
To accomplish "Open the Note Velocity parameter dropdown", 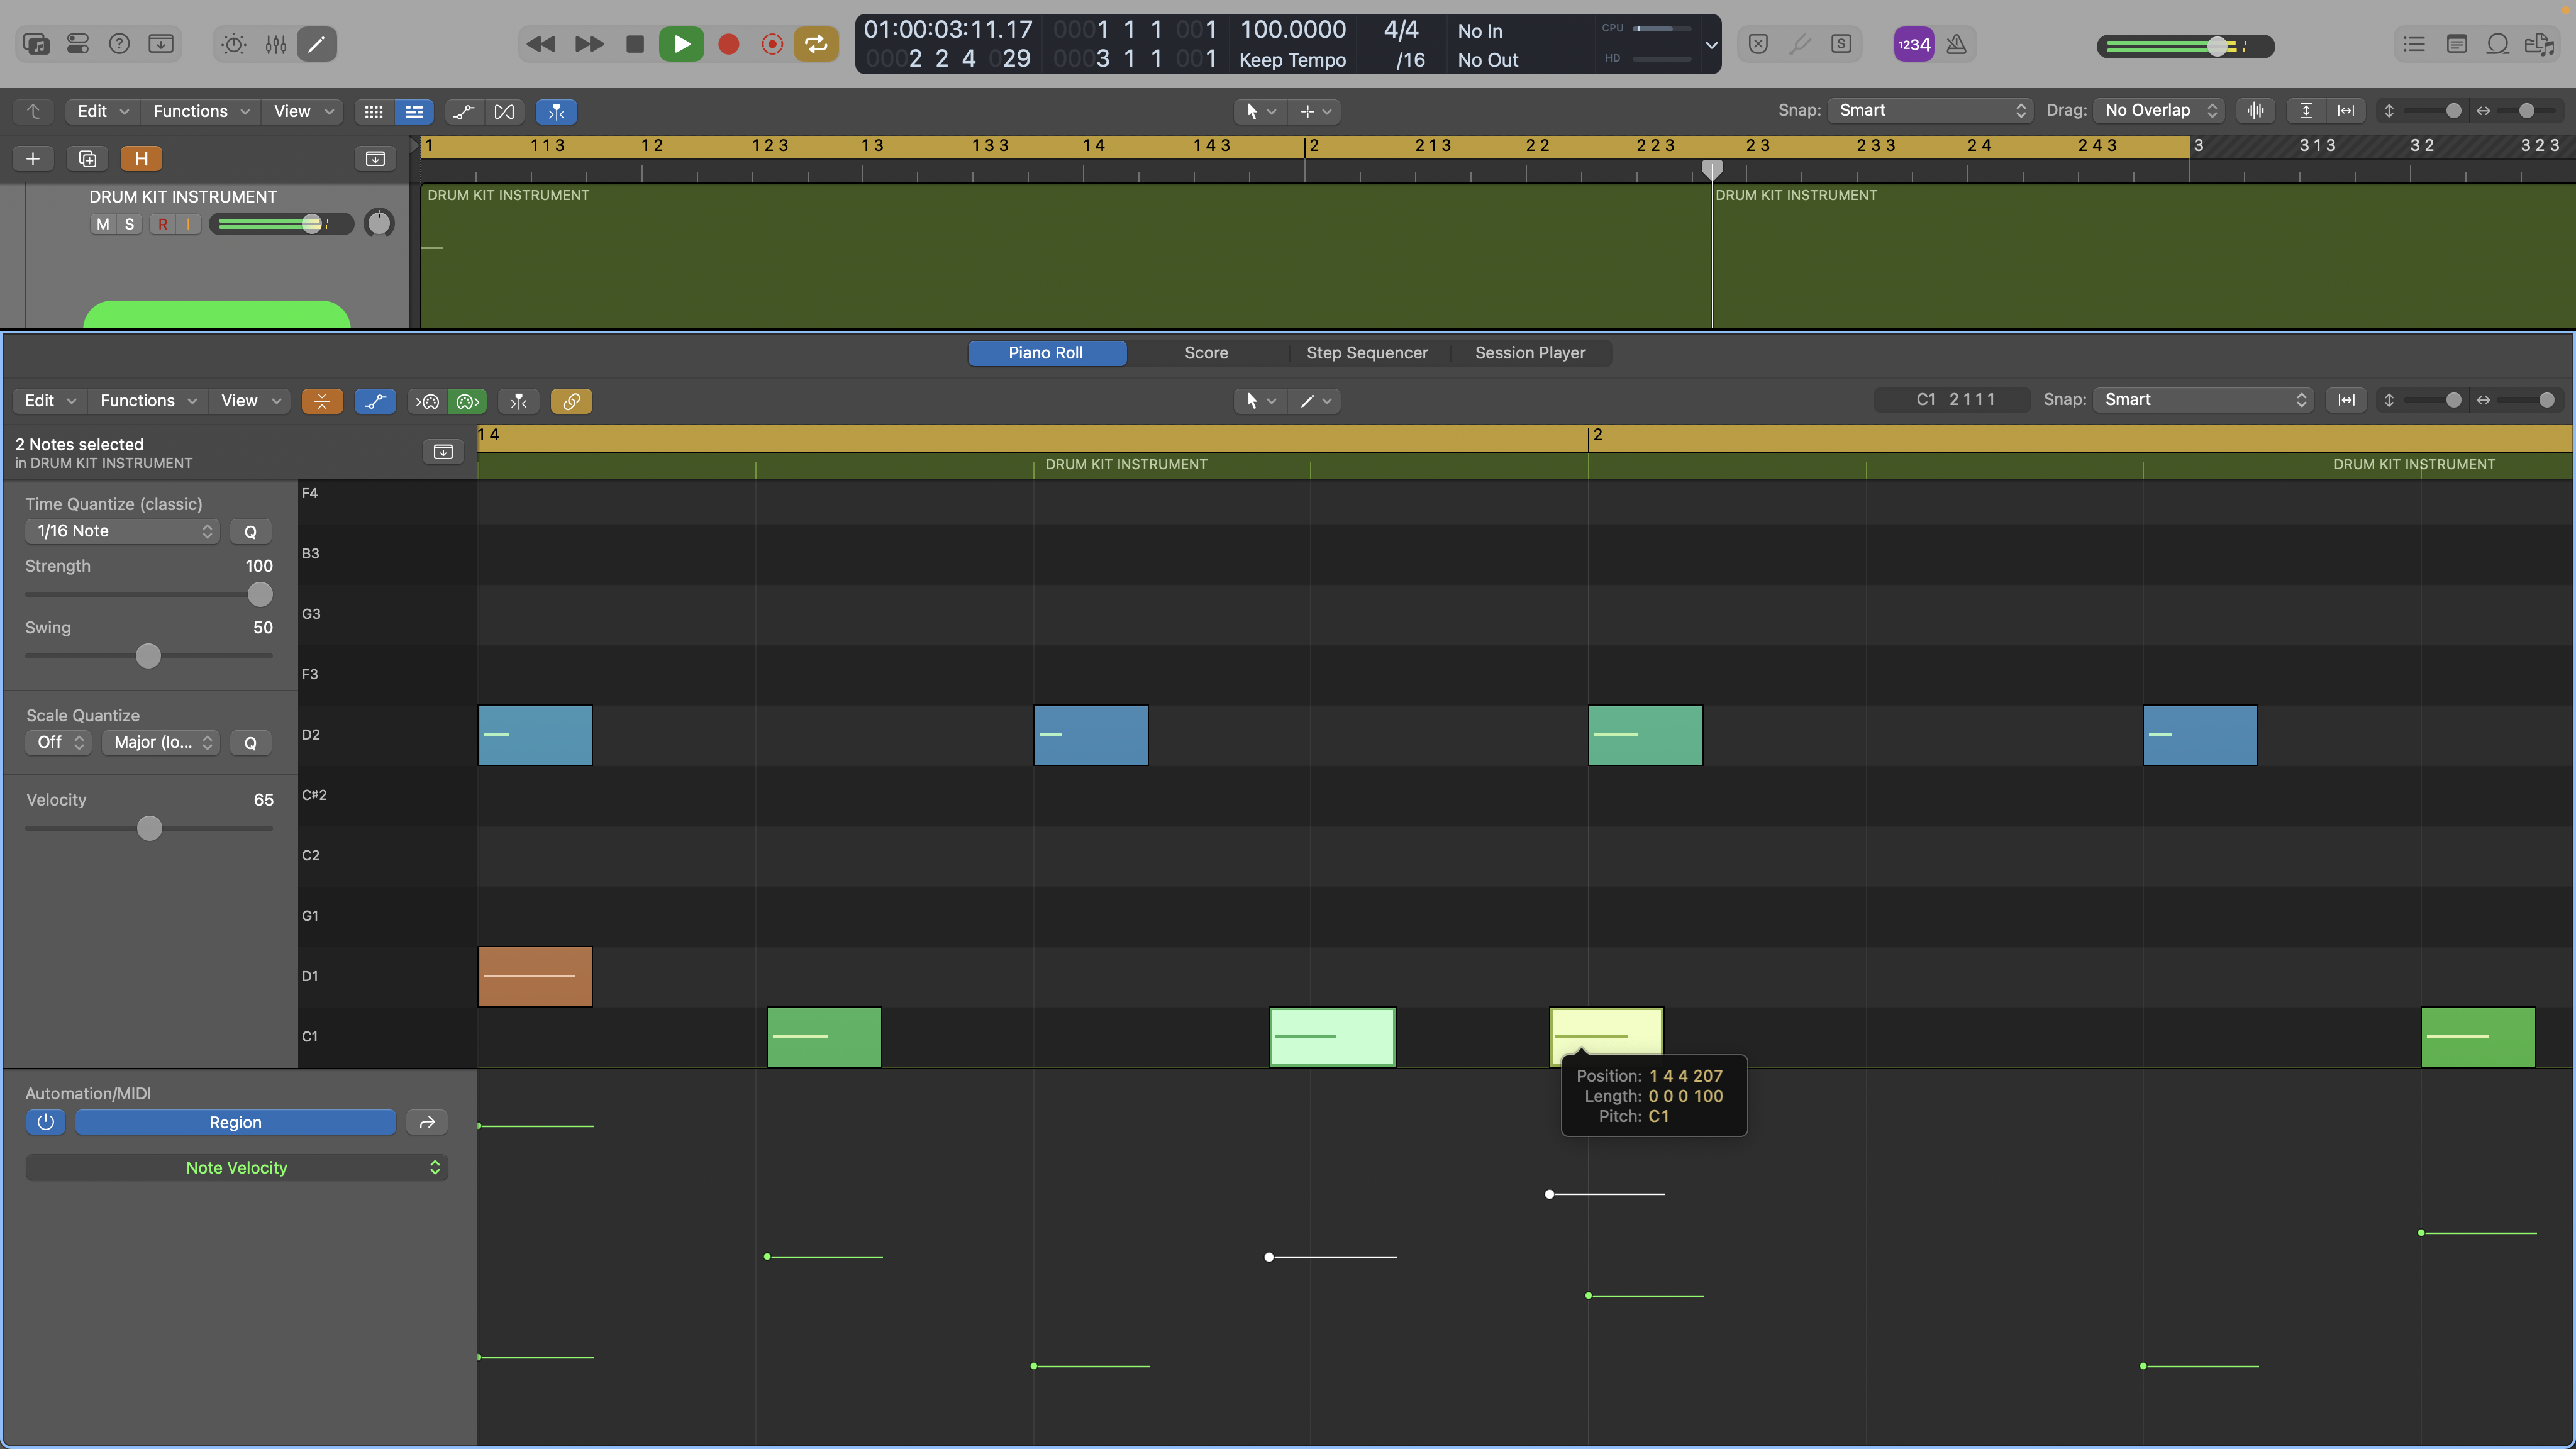I will [x=236, y=1167].
